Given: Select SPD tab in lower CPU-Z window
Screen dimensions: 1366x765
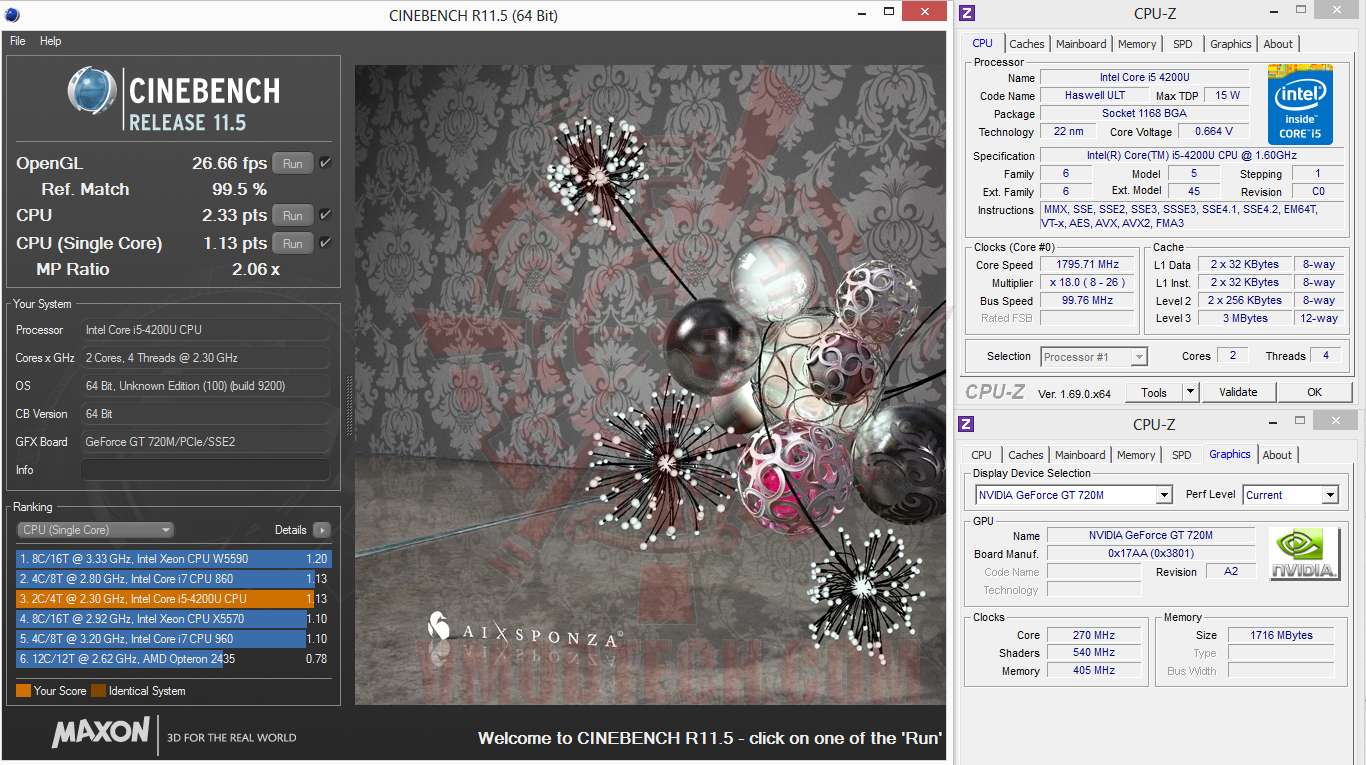Looking at the screenshot, I should 1182,455.
